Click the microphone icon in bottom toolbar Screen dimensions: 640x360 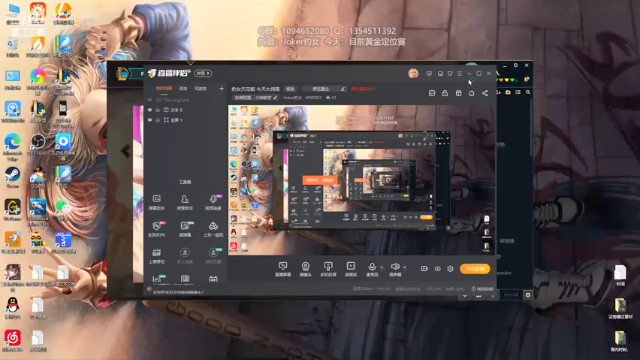tap(372, 267)
